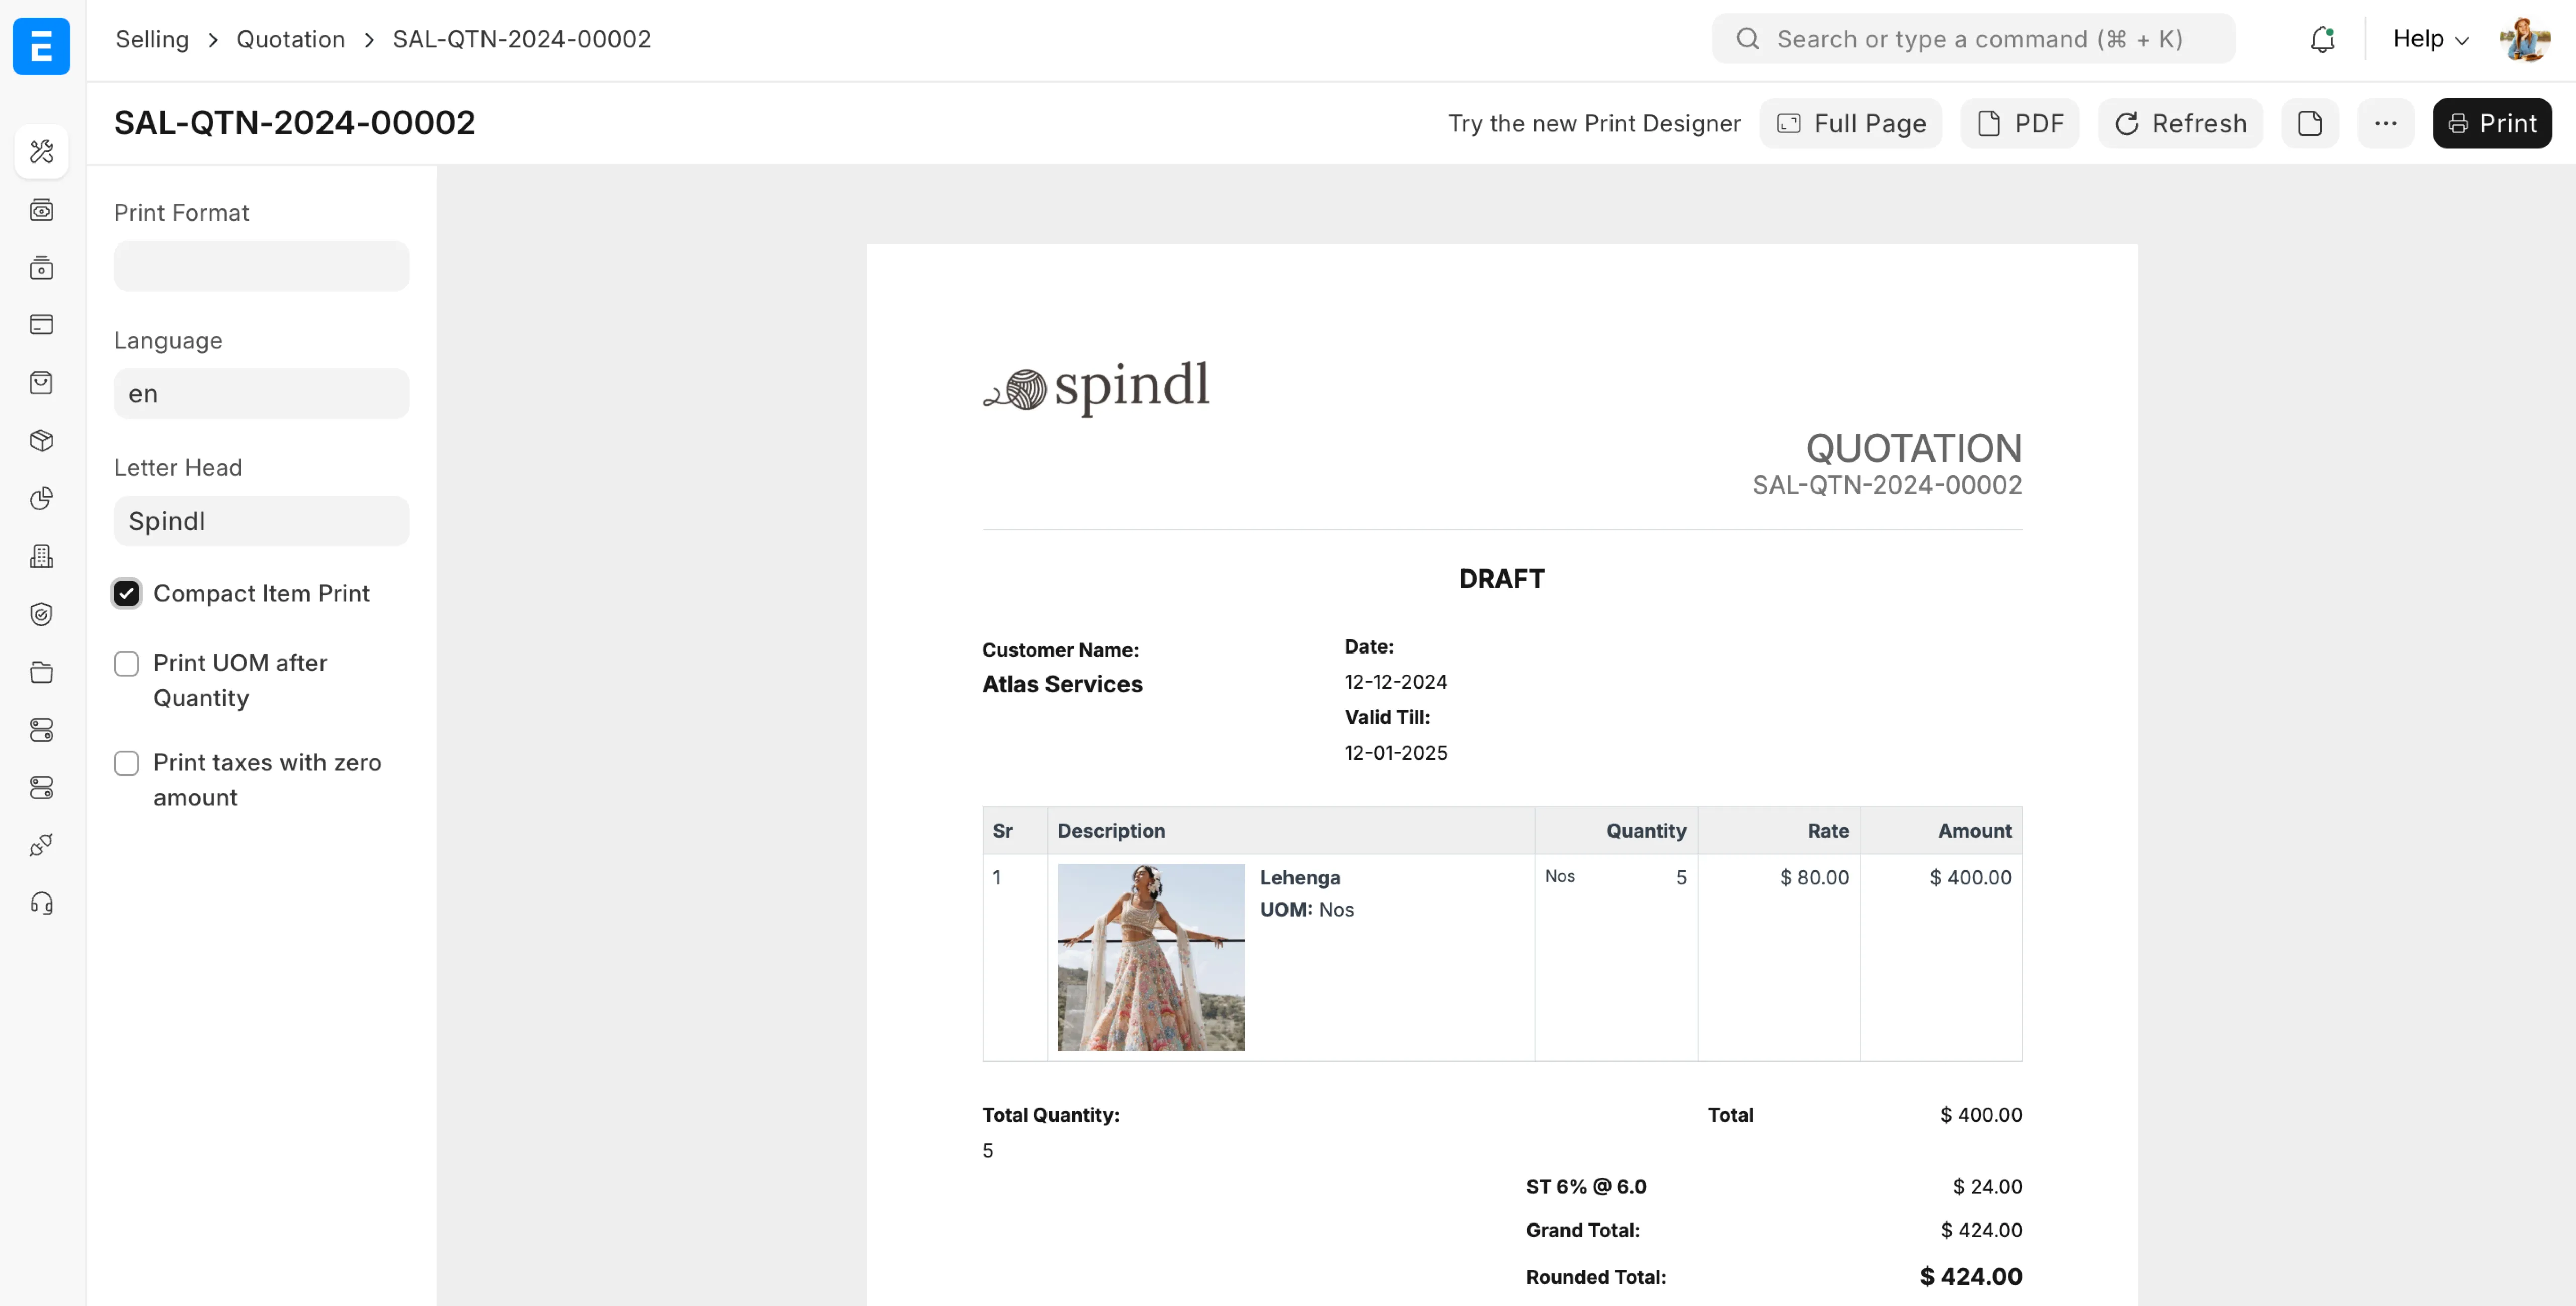2576x1306 pixels.
Task: Click the Lehenga product thumbnail
Action: click(1150, 957)
